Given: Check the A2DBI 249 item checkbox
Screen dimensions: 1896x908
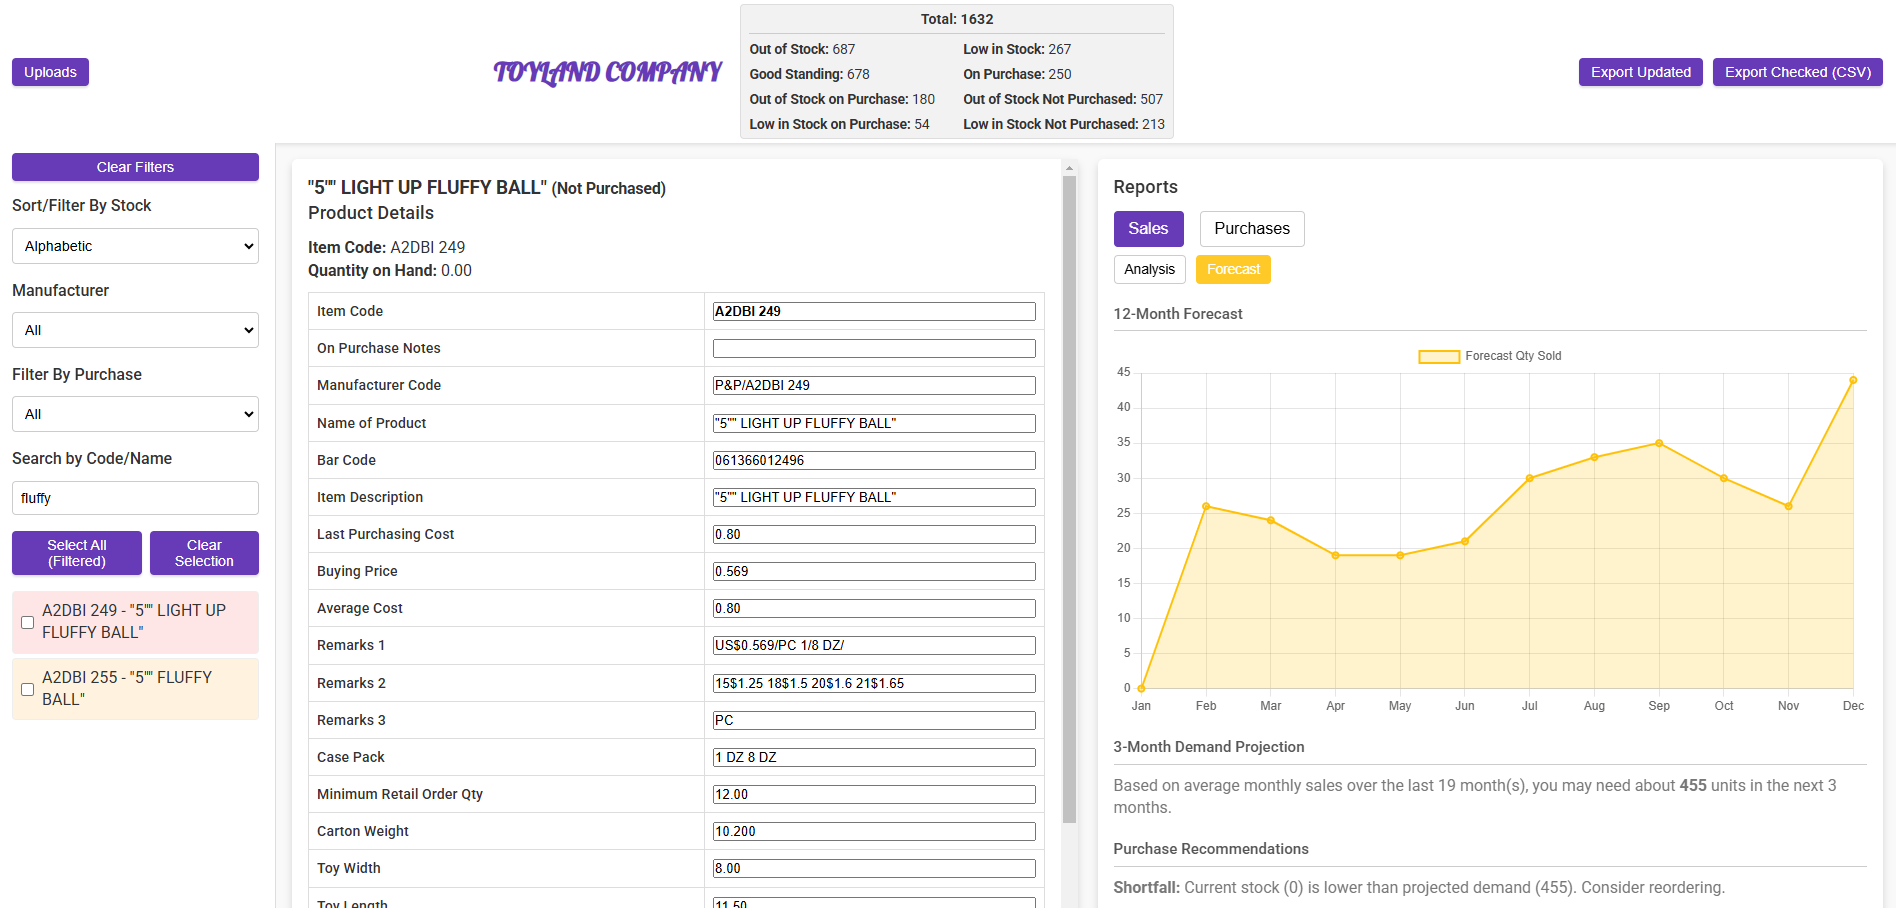Looking at the screenshot, I should 28,622.
